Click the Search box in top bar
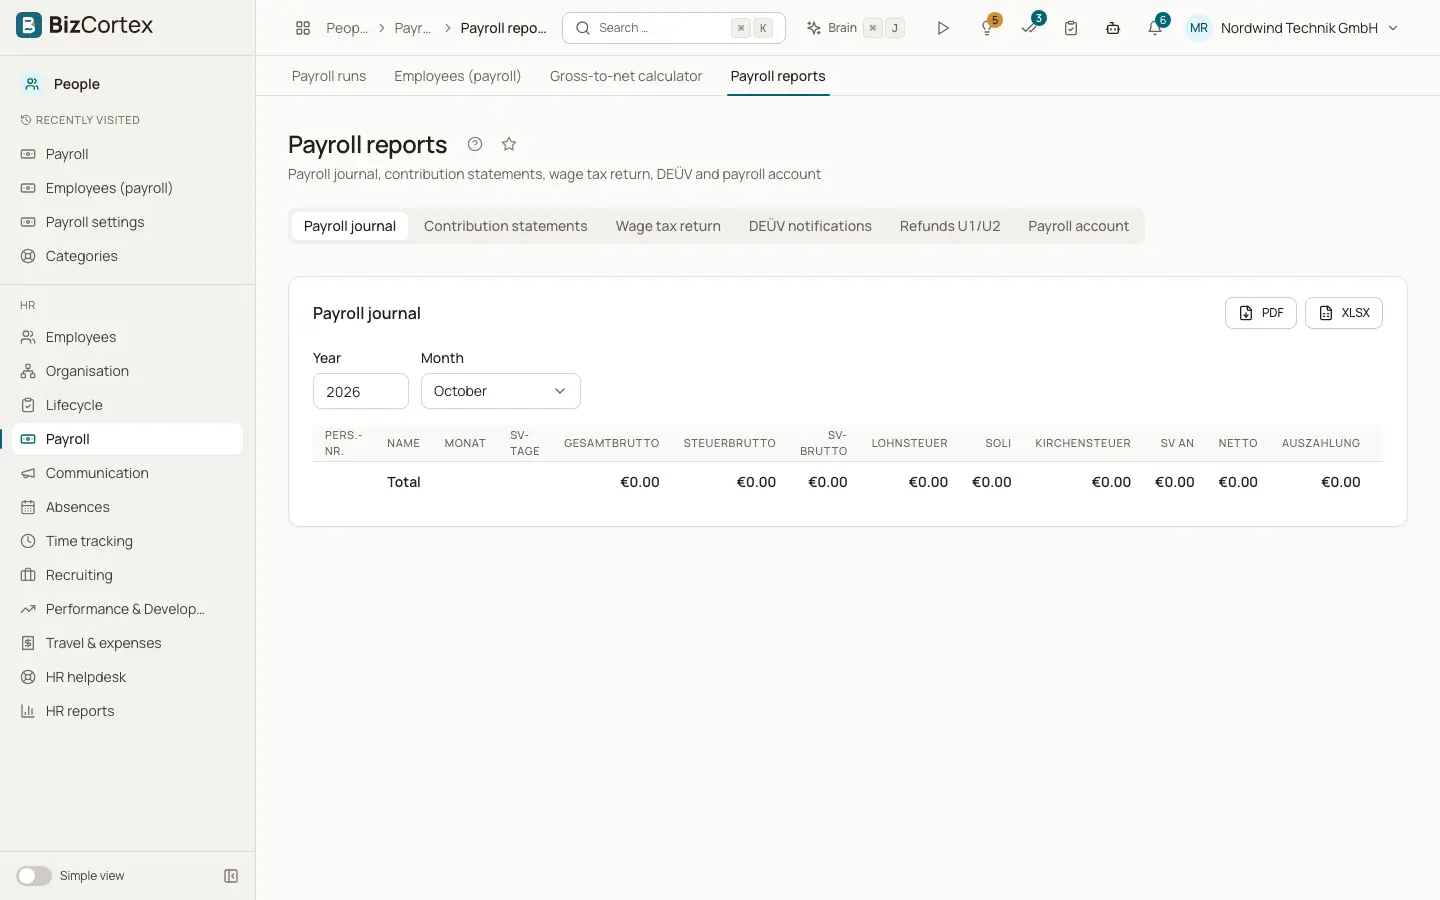The width and height of the screenshot is (1440, 900). coord(674,28)
